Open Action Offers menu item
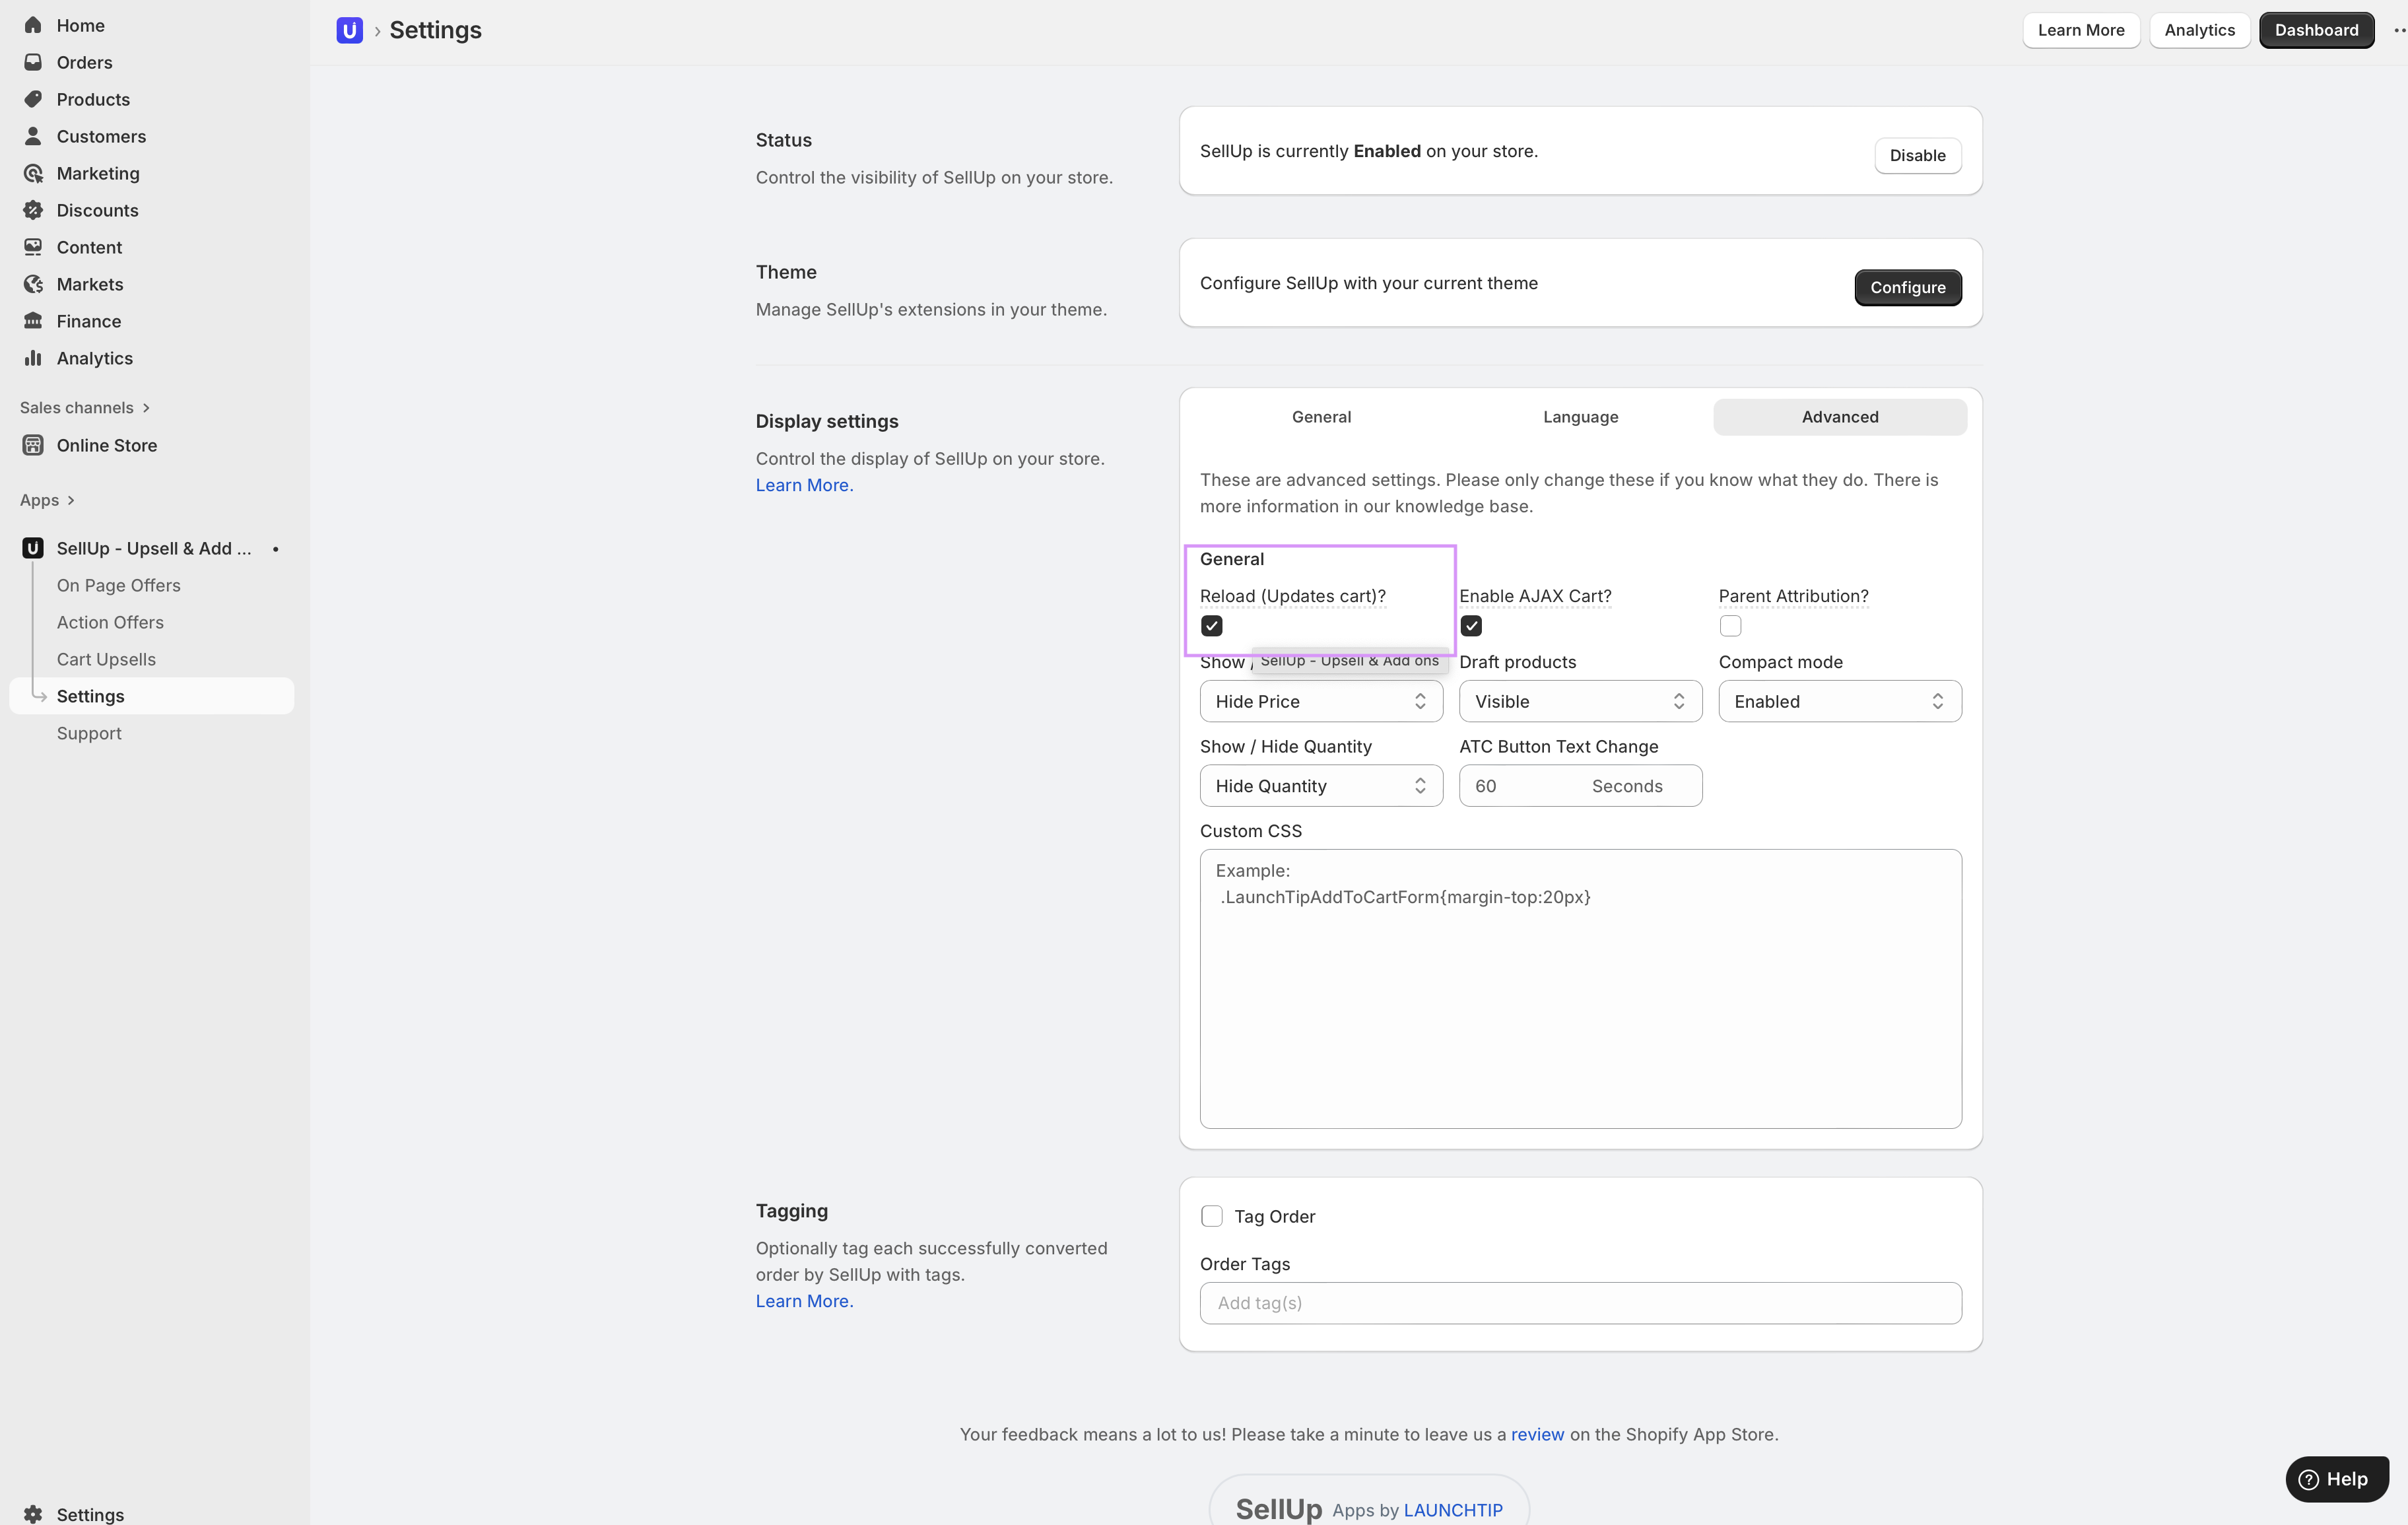 110,622
